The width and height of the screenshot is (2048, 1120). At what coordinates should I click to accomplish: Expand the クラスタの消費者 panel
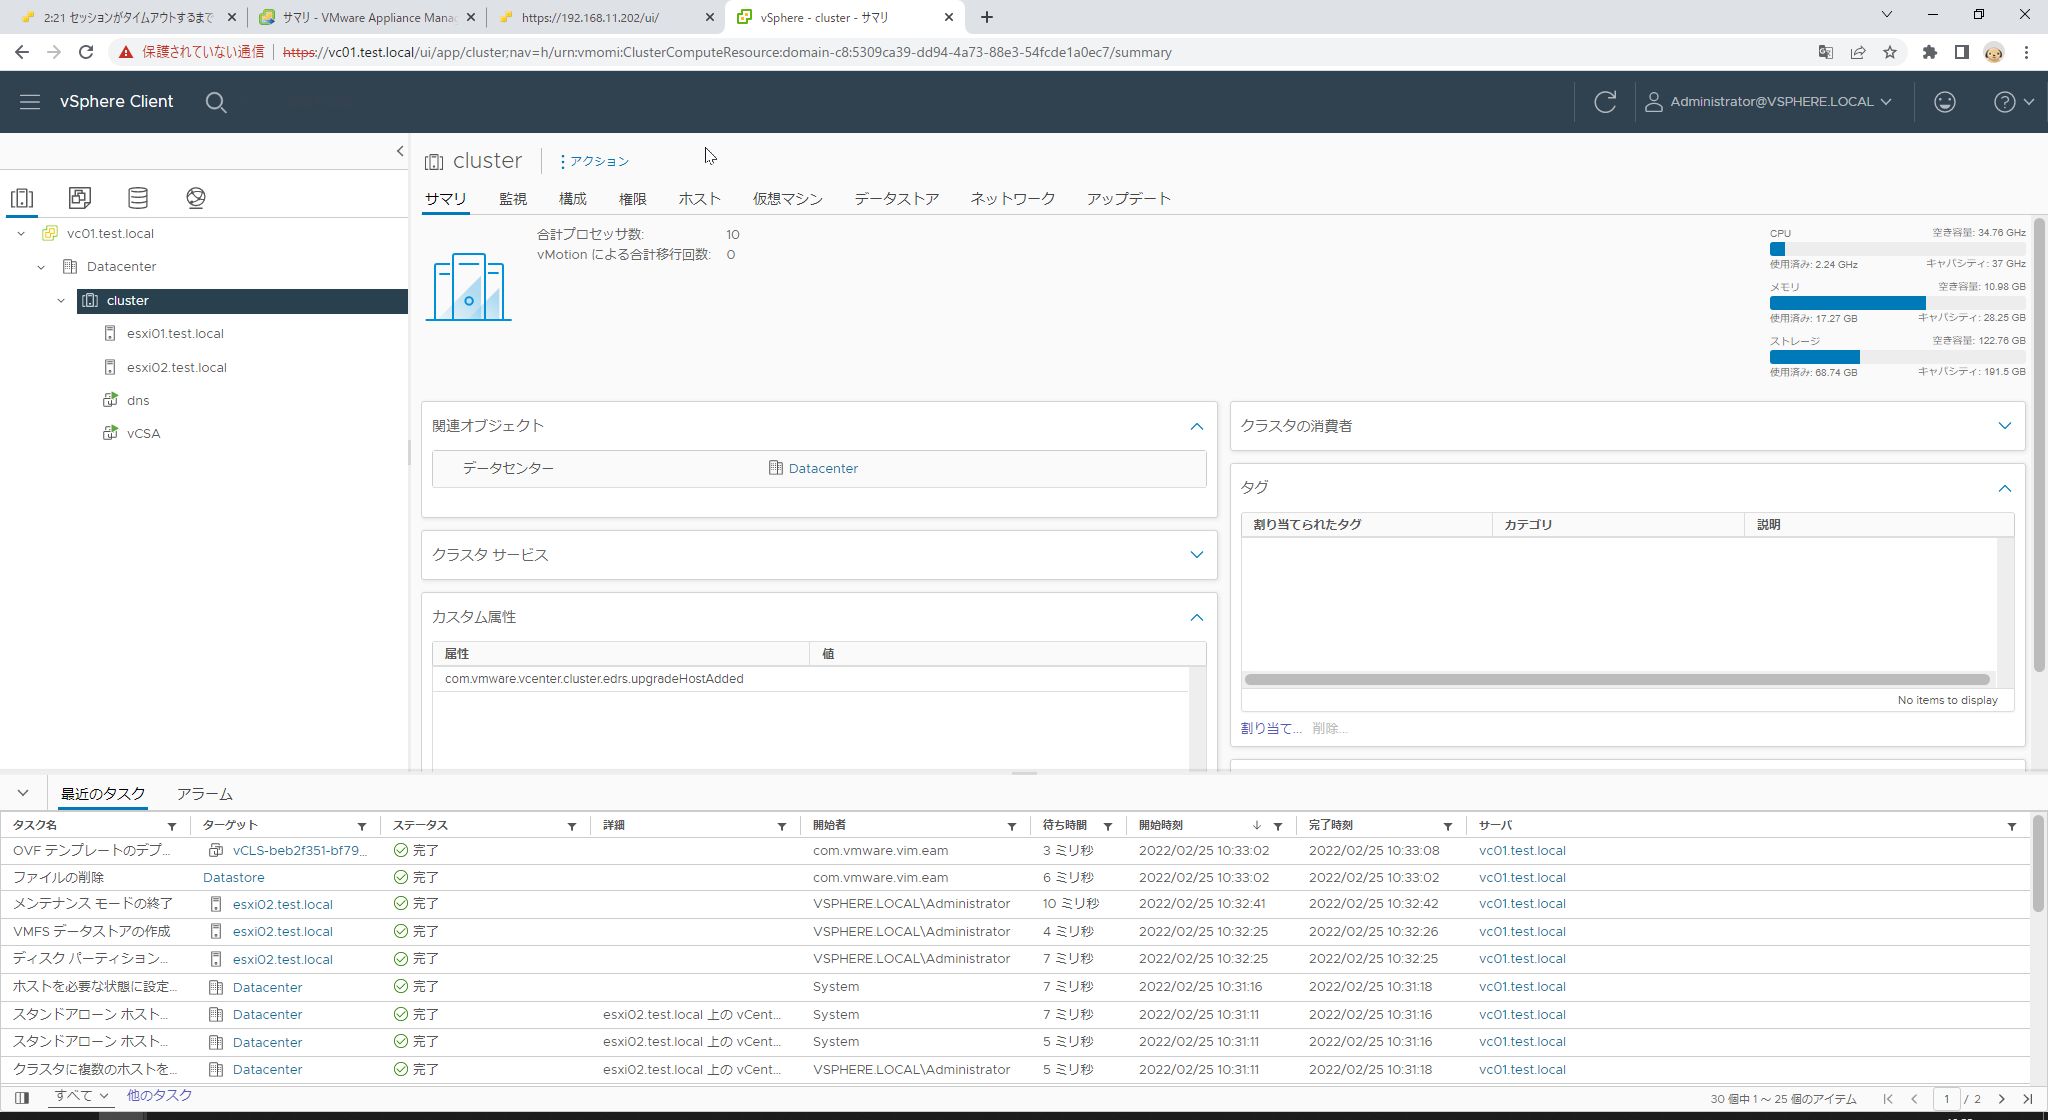[x=2005, y=426]
